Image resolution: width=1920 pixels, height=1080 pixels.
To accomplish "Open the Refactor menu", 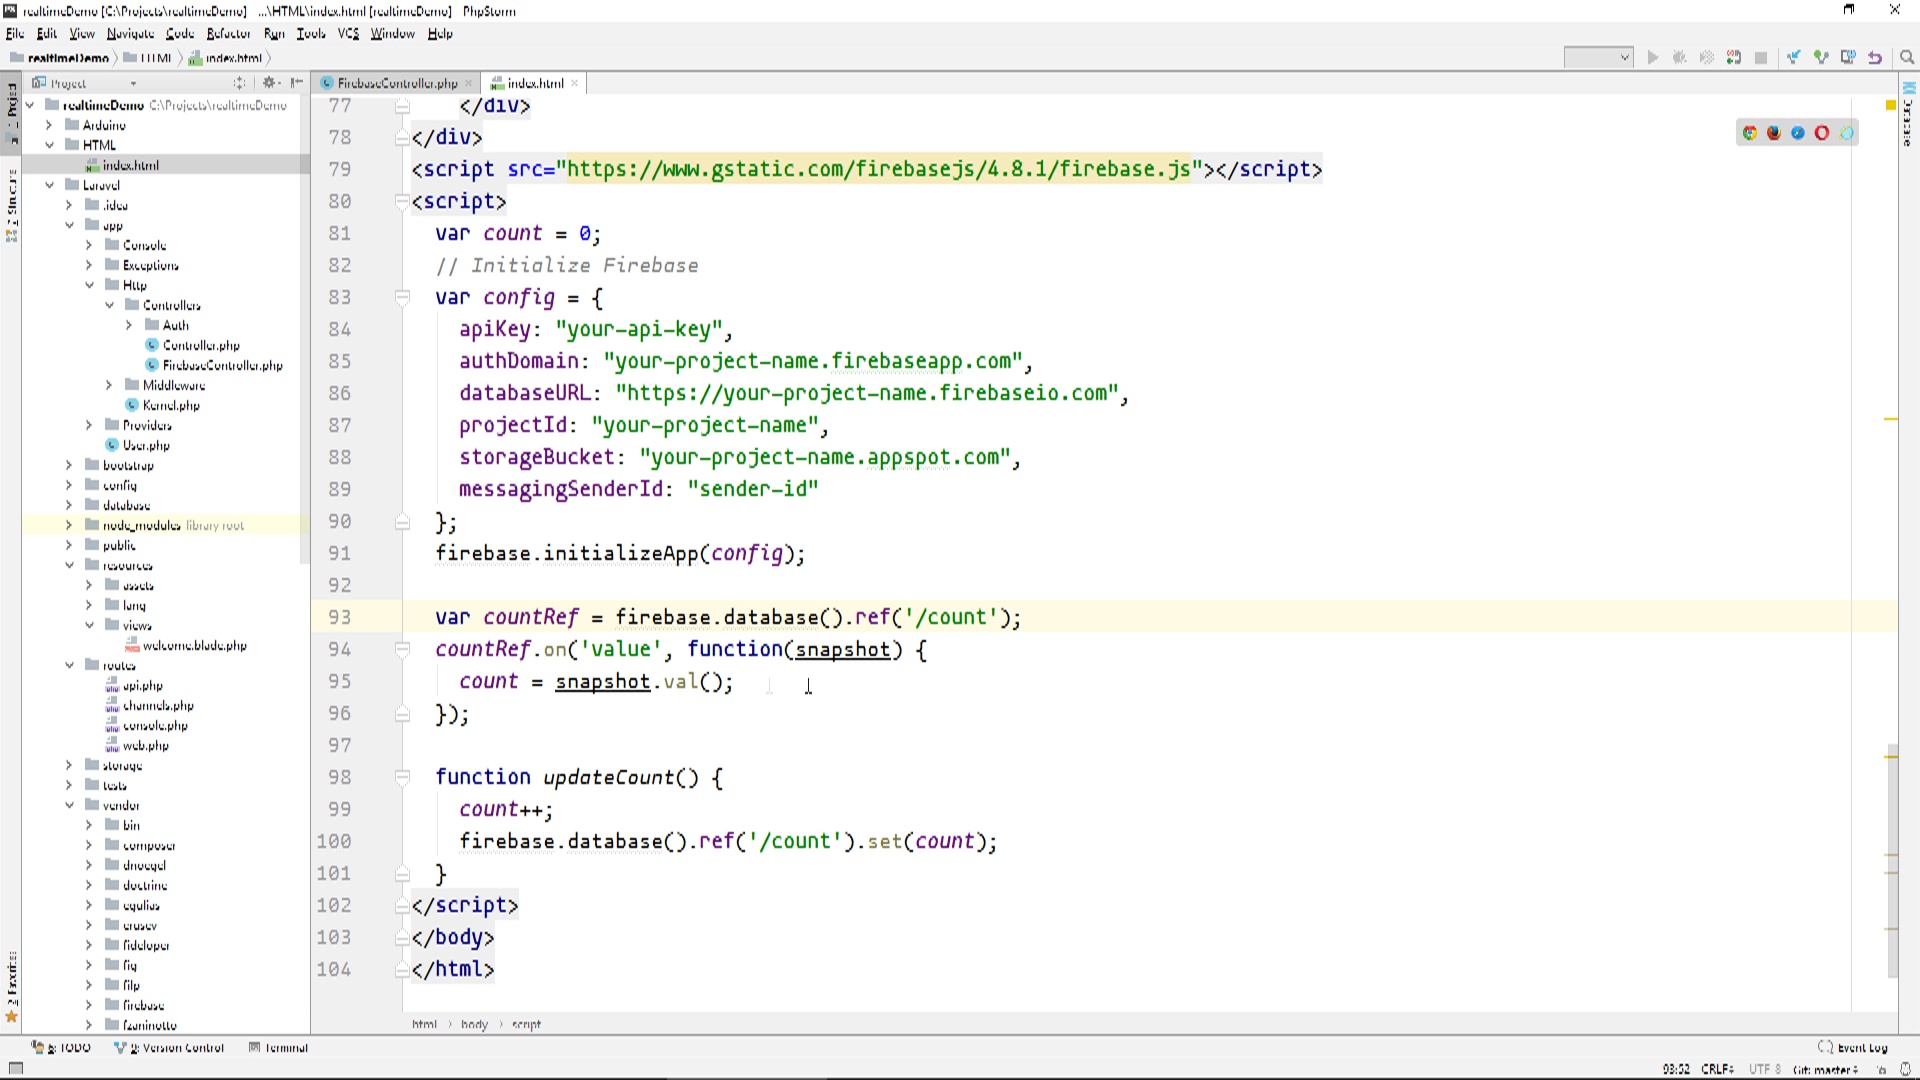I will [228, 33].
